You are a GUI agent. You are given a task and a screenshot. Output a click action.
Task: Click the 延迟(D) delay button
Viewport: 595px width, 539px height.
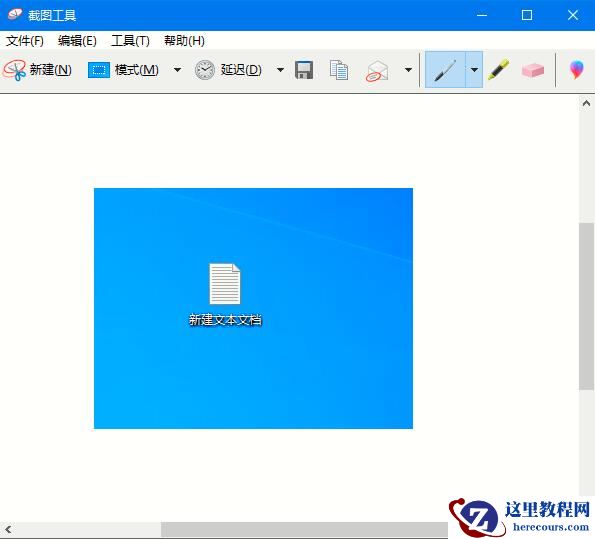(x=228, y=70)
